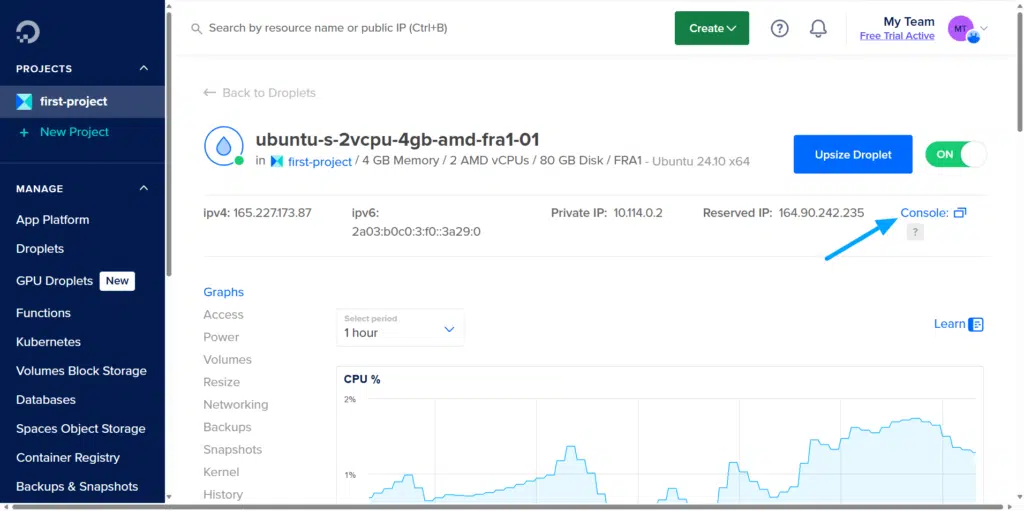This screenshot has width=1024, height=511.
Task: Click the Console window launch icon
Action: [960, 212]
